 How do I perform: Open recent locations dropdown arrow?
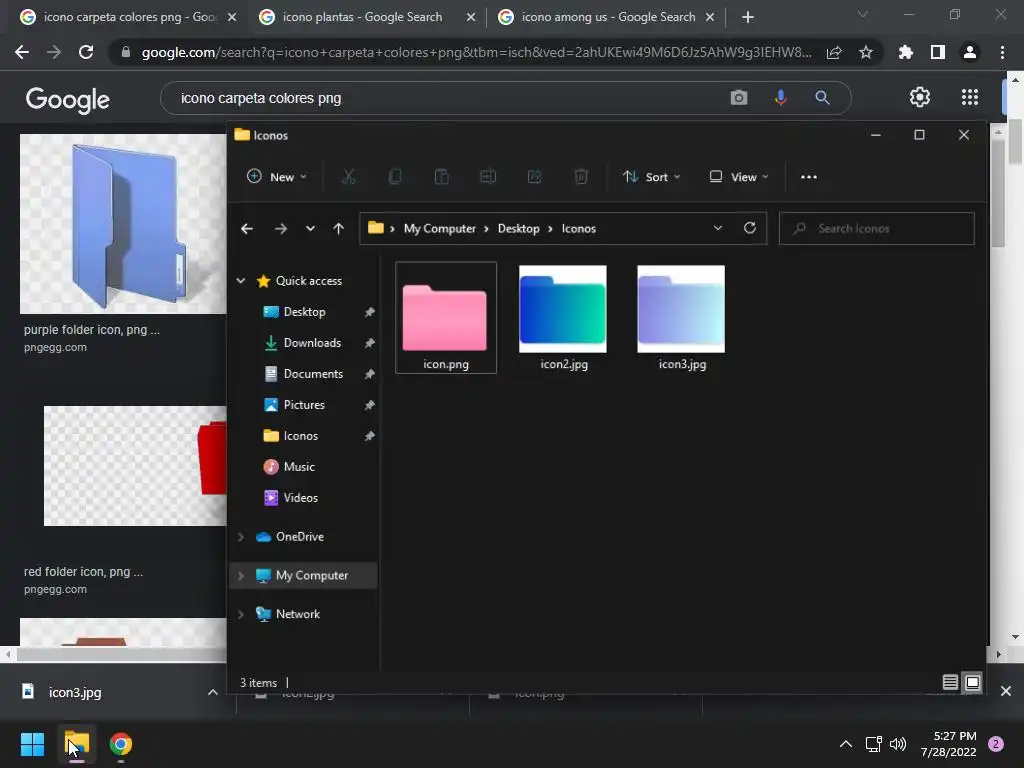pyautogui.click(x=310, y=229)
